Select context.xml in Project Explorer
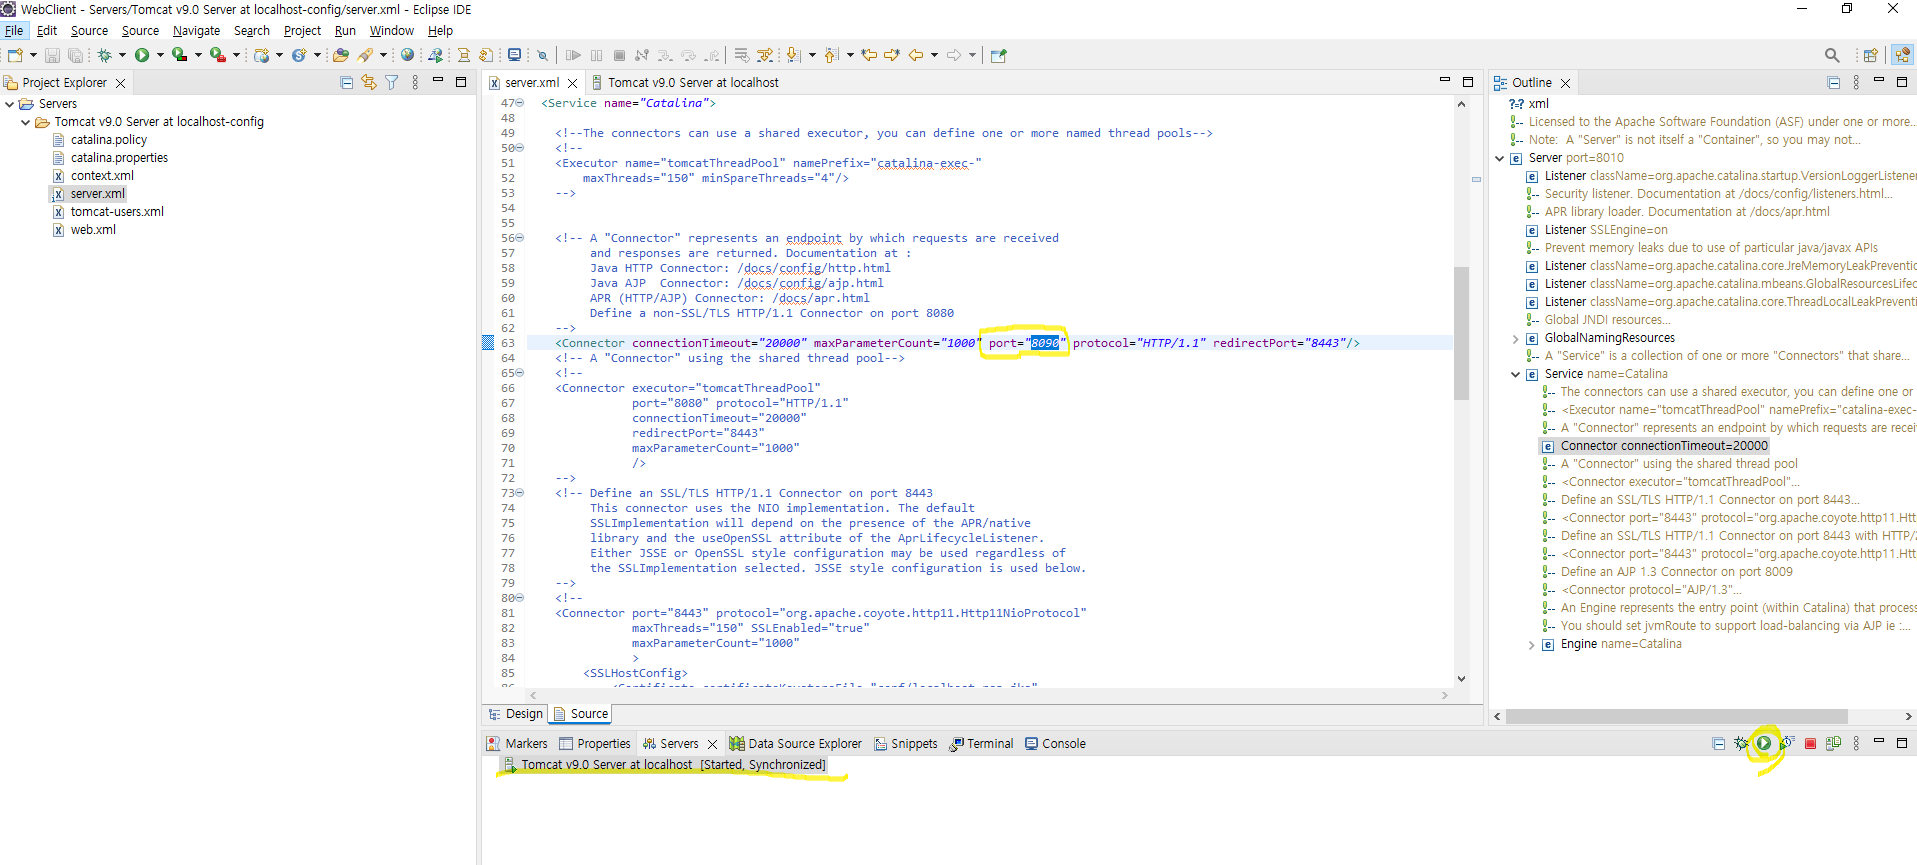 pos(101,176)
